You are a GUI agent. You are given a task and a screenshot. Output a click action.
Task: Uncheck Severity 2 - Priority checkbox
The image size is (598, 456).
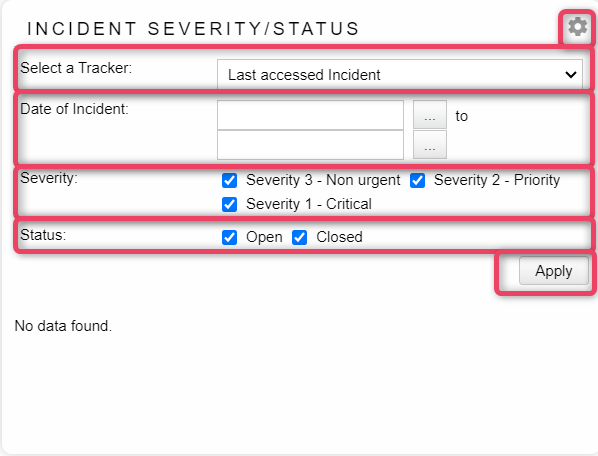click(x=418, y=180)
